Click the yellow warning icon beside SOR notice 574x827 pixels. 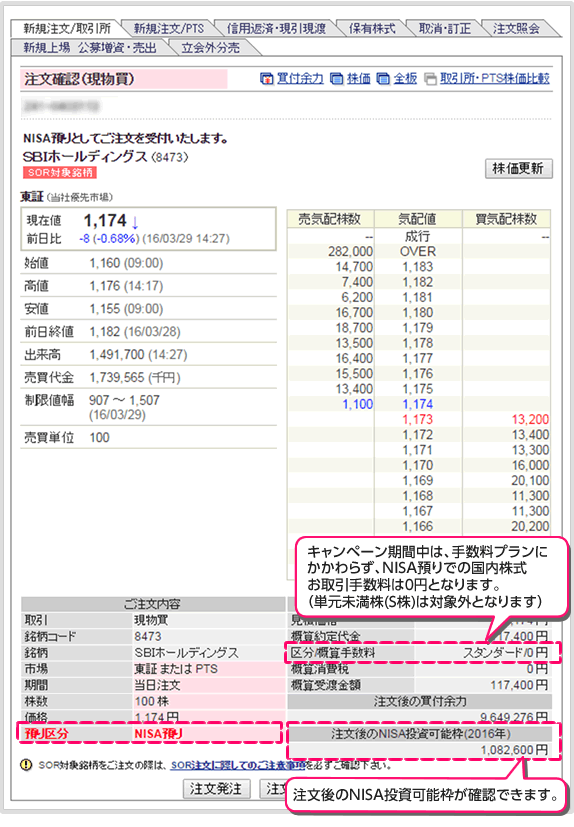click(26, 765)
